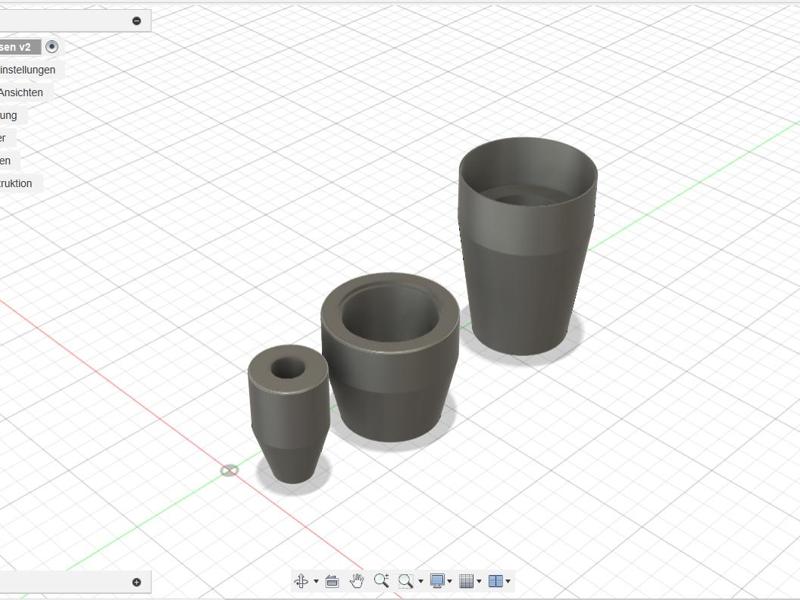Select the Zoom magnifier tool
Screen dimensions: 800x600
[x=381, y=580]
